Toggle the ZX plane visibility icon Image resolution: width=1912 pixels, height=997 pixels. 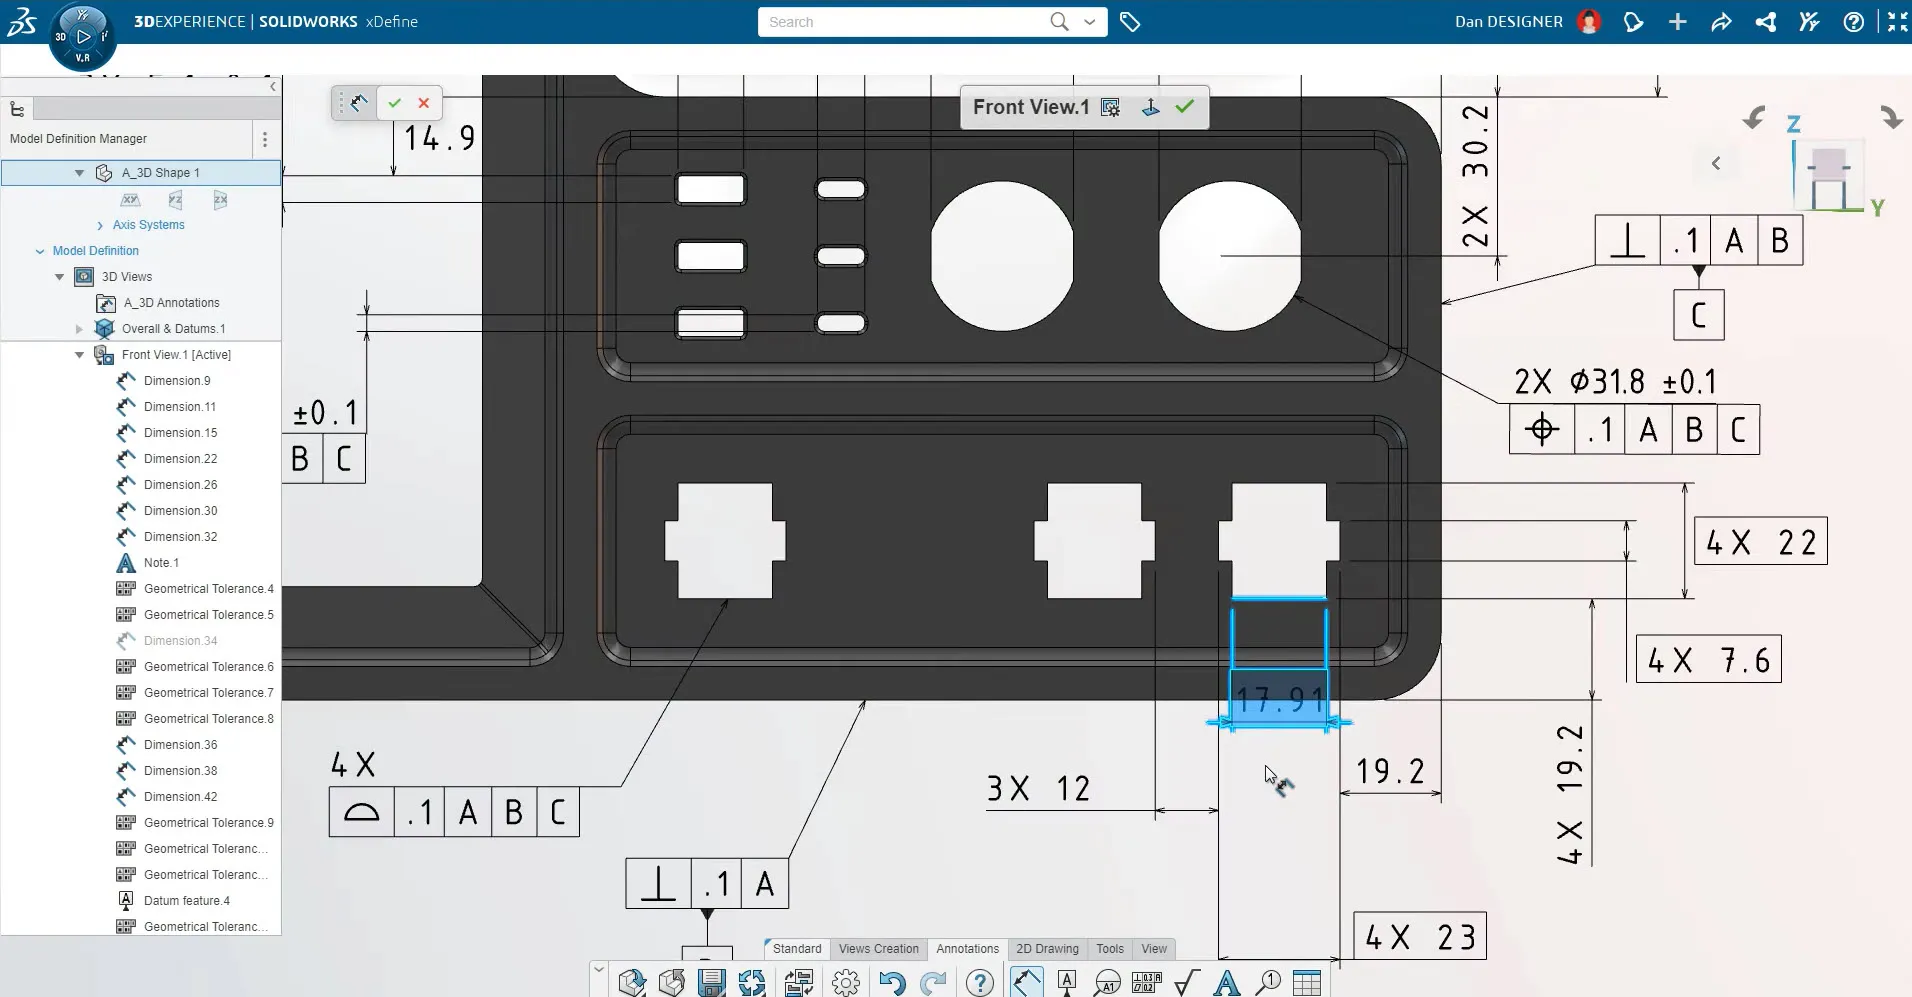[220, 200]
